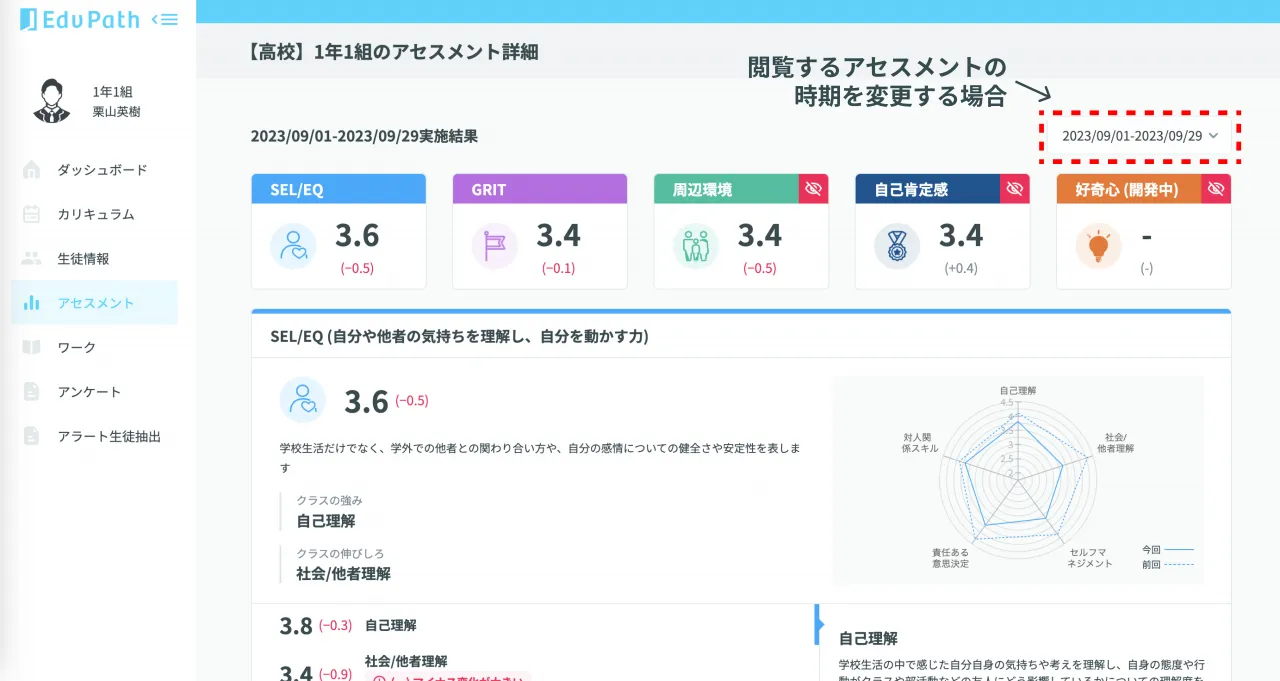This screenshot has width=1280, height=681.
Task: Click the 自己理解 heading in the right description panel
Action: point(868,638)
